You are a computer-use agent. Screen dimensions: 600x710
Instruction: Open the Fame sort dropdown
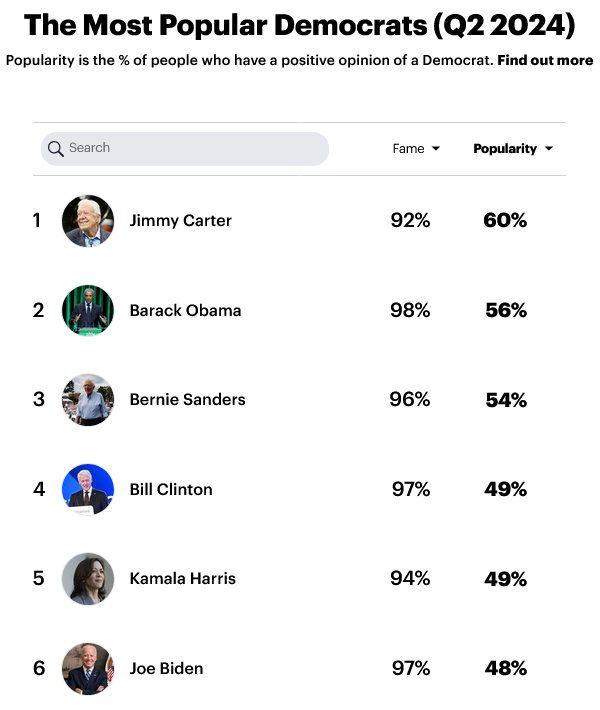[416, 149]
